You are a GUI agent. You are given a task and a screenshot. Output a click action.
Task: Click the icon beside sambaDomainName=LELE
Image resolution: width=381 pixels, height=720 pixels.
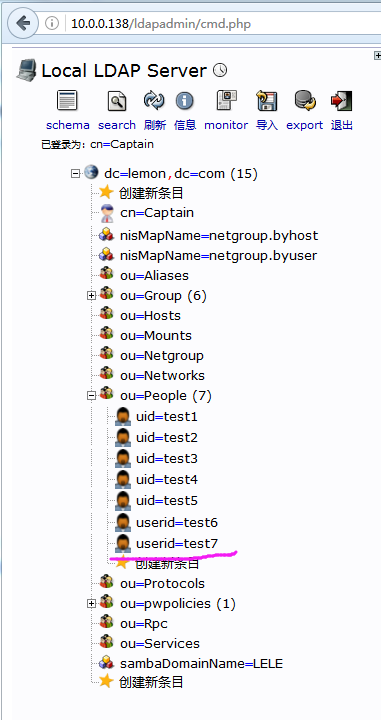[106, 663]
